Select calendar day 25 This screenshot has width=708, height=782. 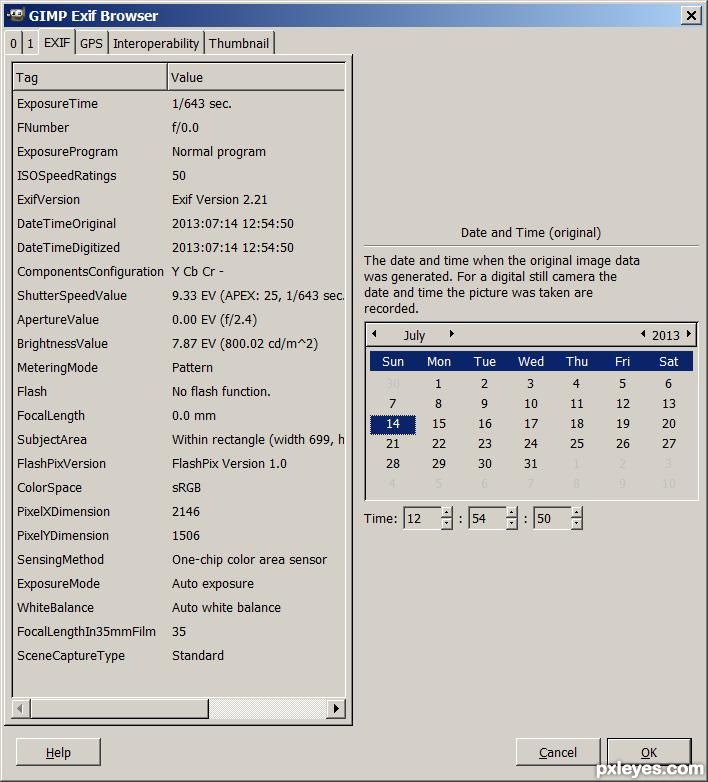pyautogui.click(x=576, y=444)
